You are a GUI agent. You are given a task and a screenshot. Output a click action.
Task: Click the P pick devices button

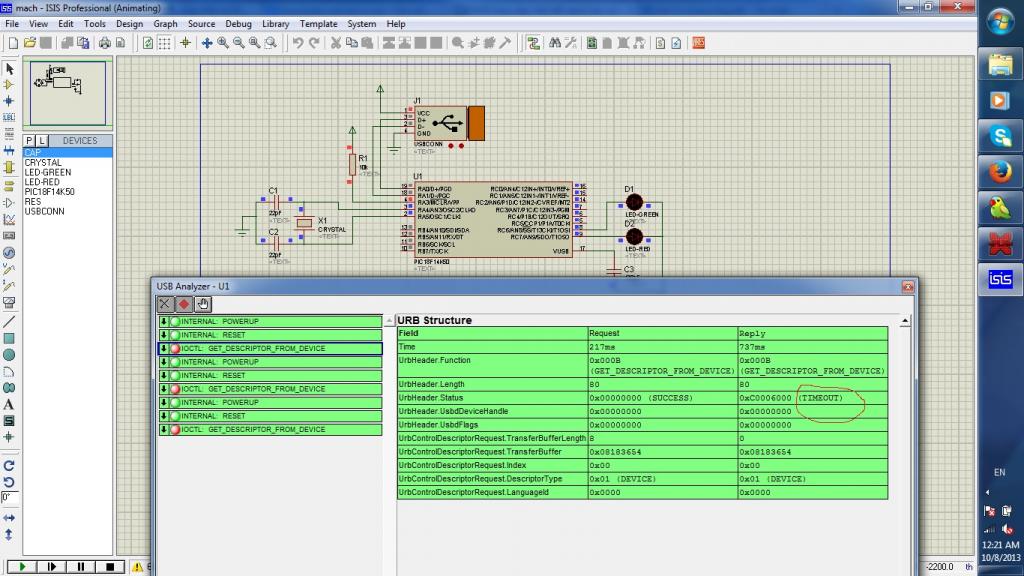[29, 141]
